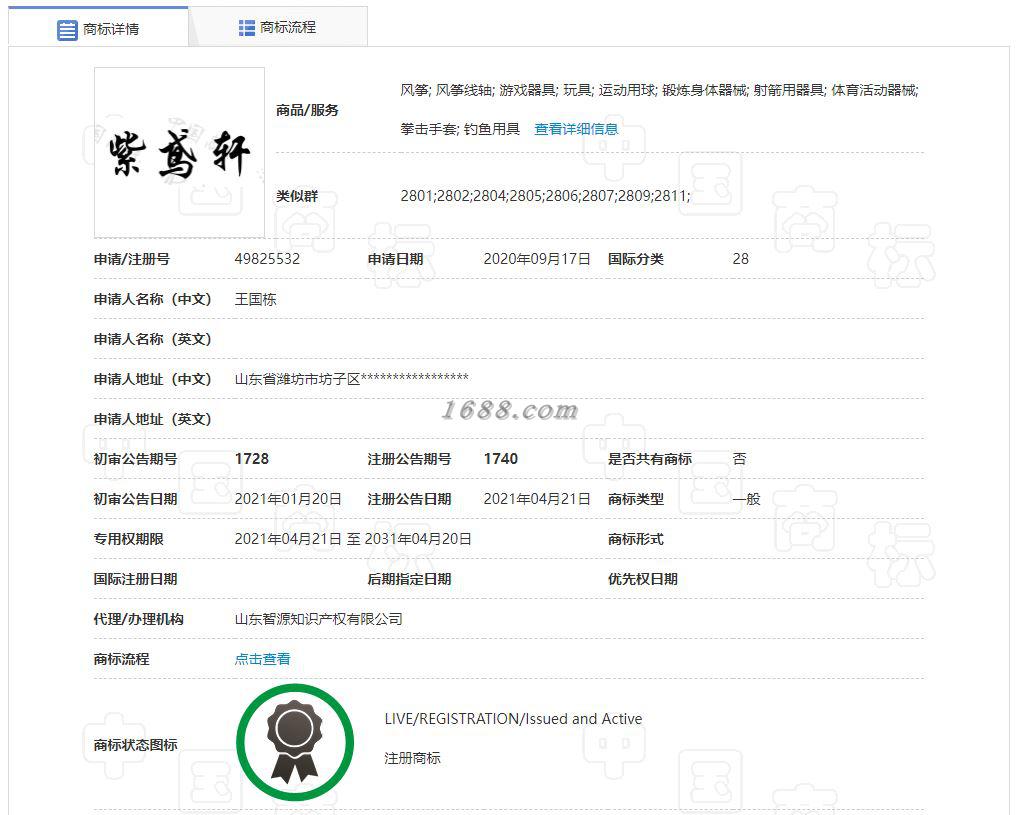Select the shared trademark value 否
The height and width of the screenshot is (815, 1019).
pos(740,459)
